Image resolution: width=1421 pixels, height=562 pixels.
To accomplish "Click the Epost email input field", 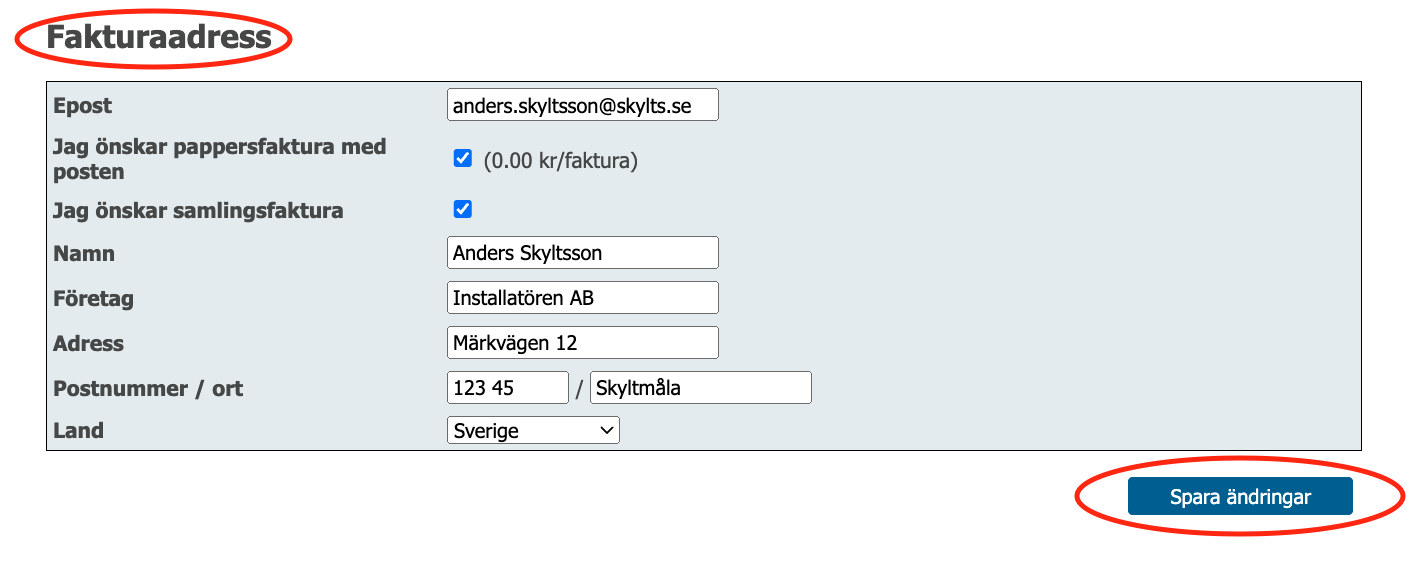I will pos(582,105).
